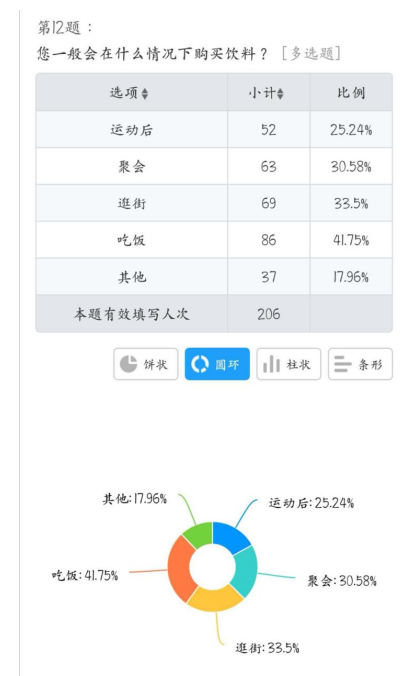Click the donut icon in 圆环 button
406x676 pixels.
(x=200, y=364)
